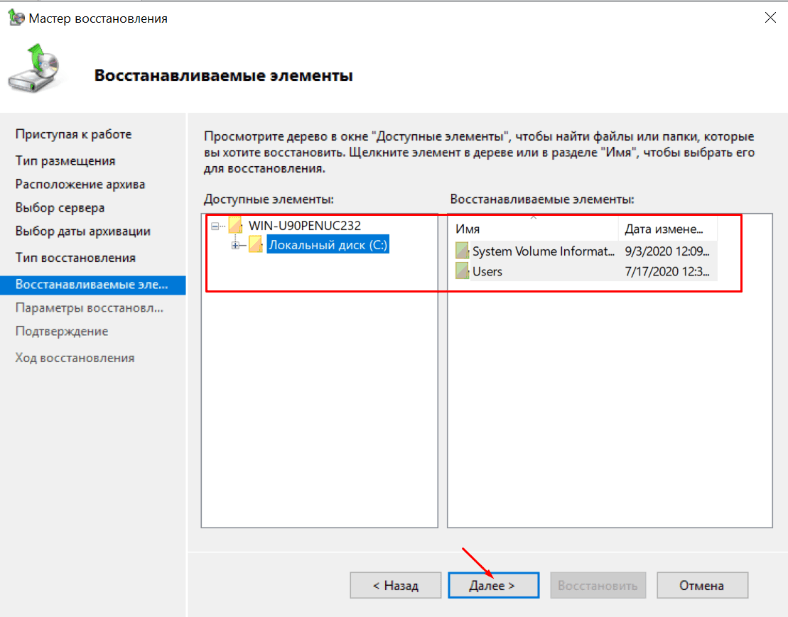Image resolution: width=788 pixels, height=617 pixels.
Task: Open the Выбор сервера step
Action: point(60,208)
